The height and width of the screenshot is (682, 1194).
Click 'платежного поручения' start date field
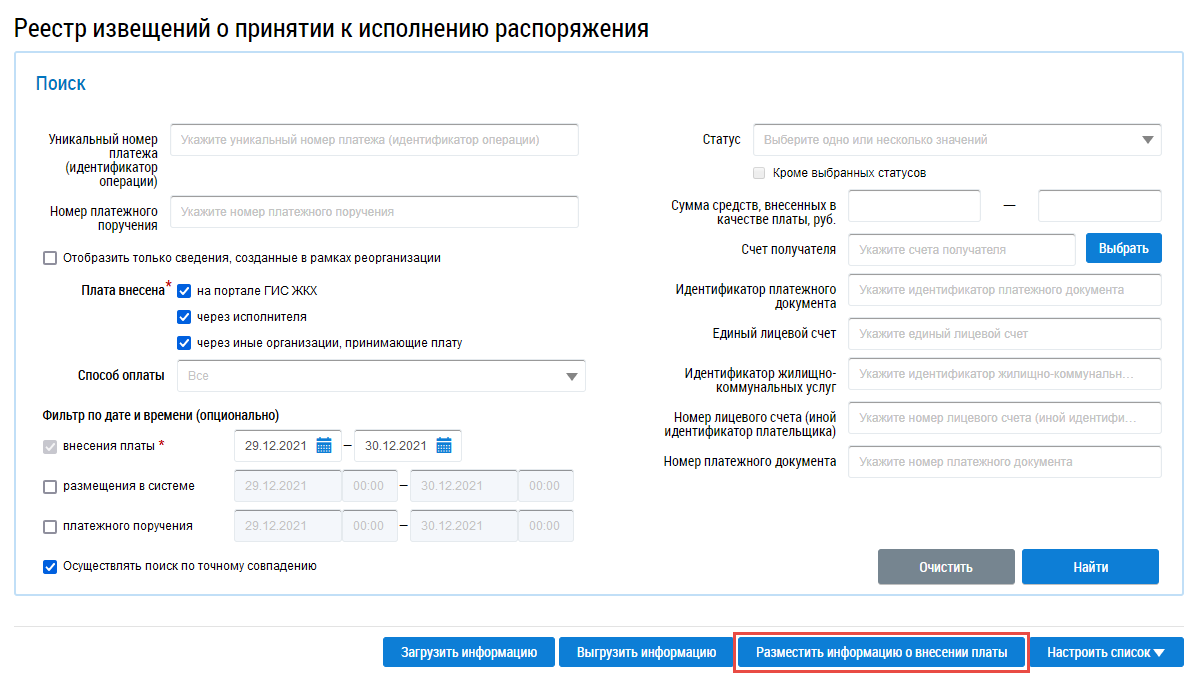(x=288, y=526)
